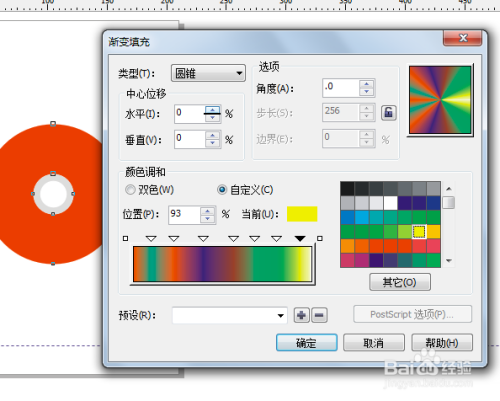Decrease the 水平 value with down arrow
Image resolution: width=500 pixels, height=401 pixels.
click(212, 118)
